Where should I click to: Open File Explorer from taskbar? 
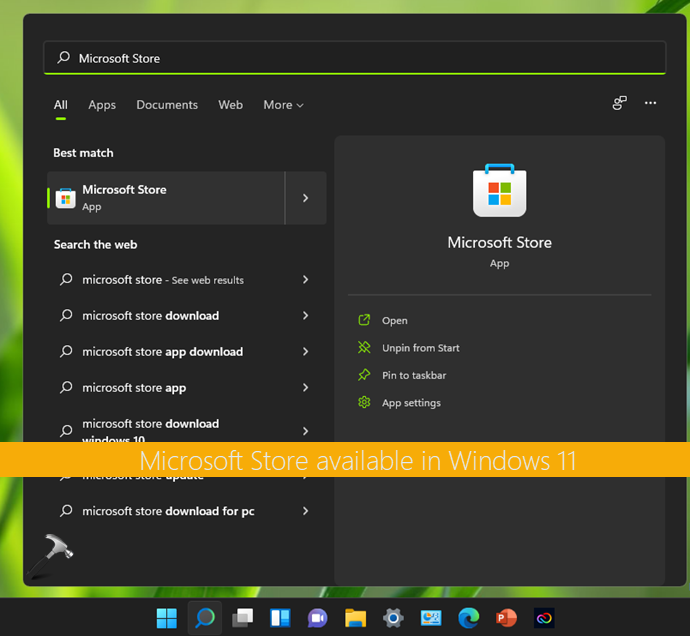tap(355, 618)
